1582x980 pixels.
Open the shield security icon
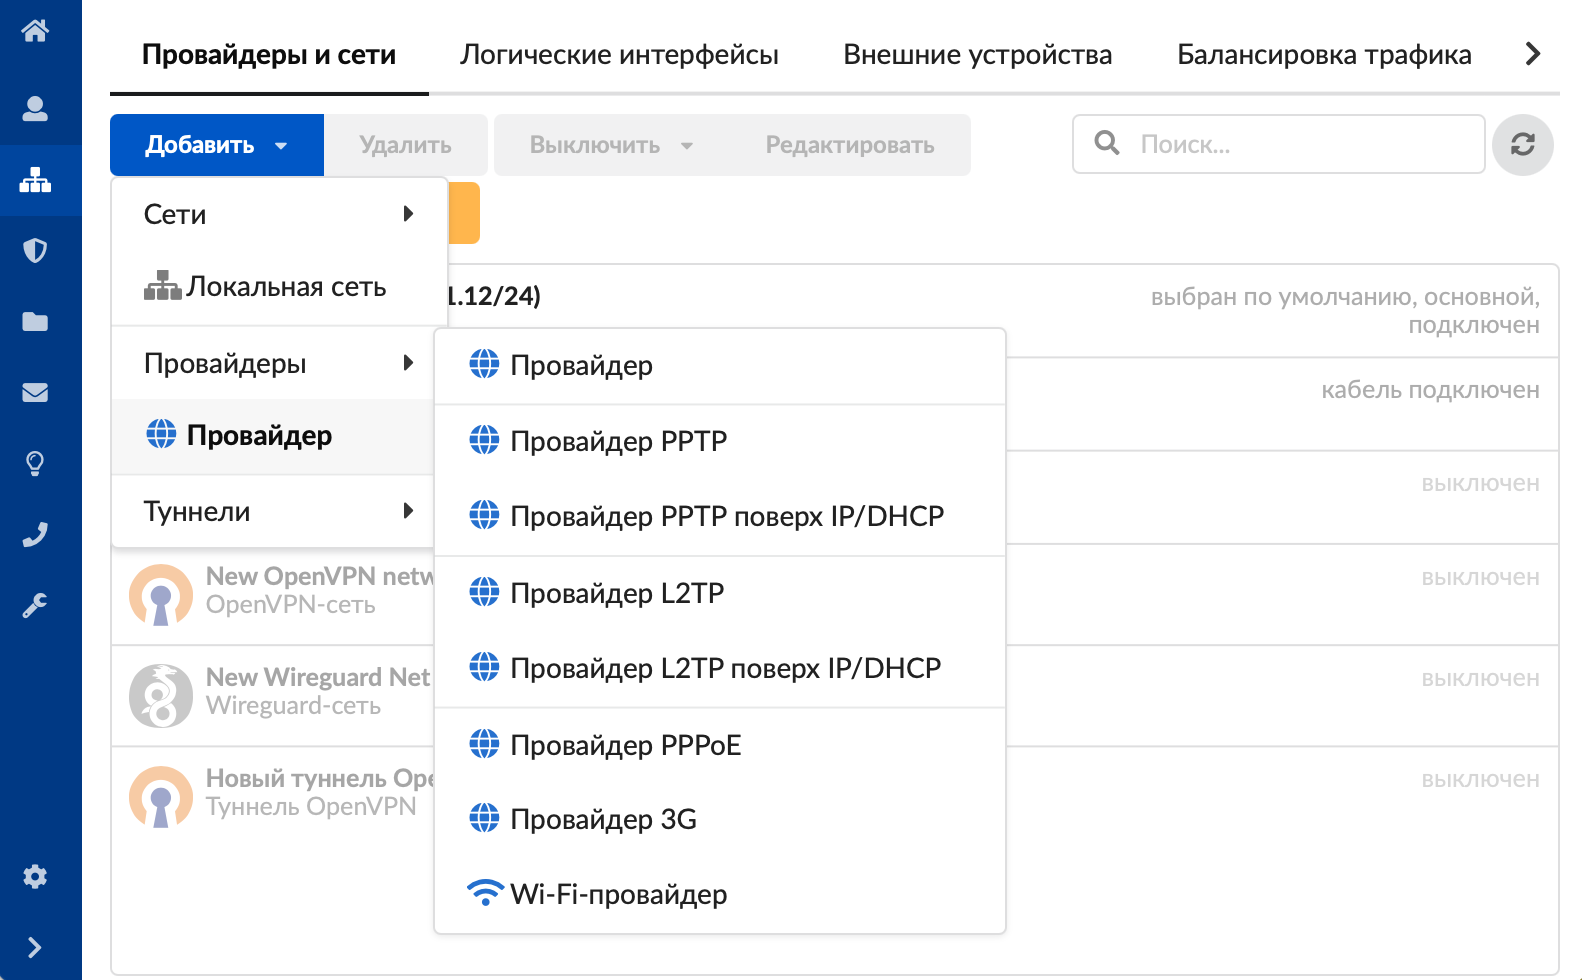click(35, 250)
